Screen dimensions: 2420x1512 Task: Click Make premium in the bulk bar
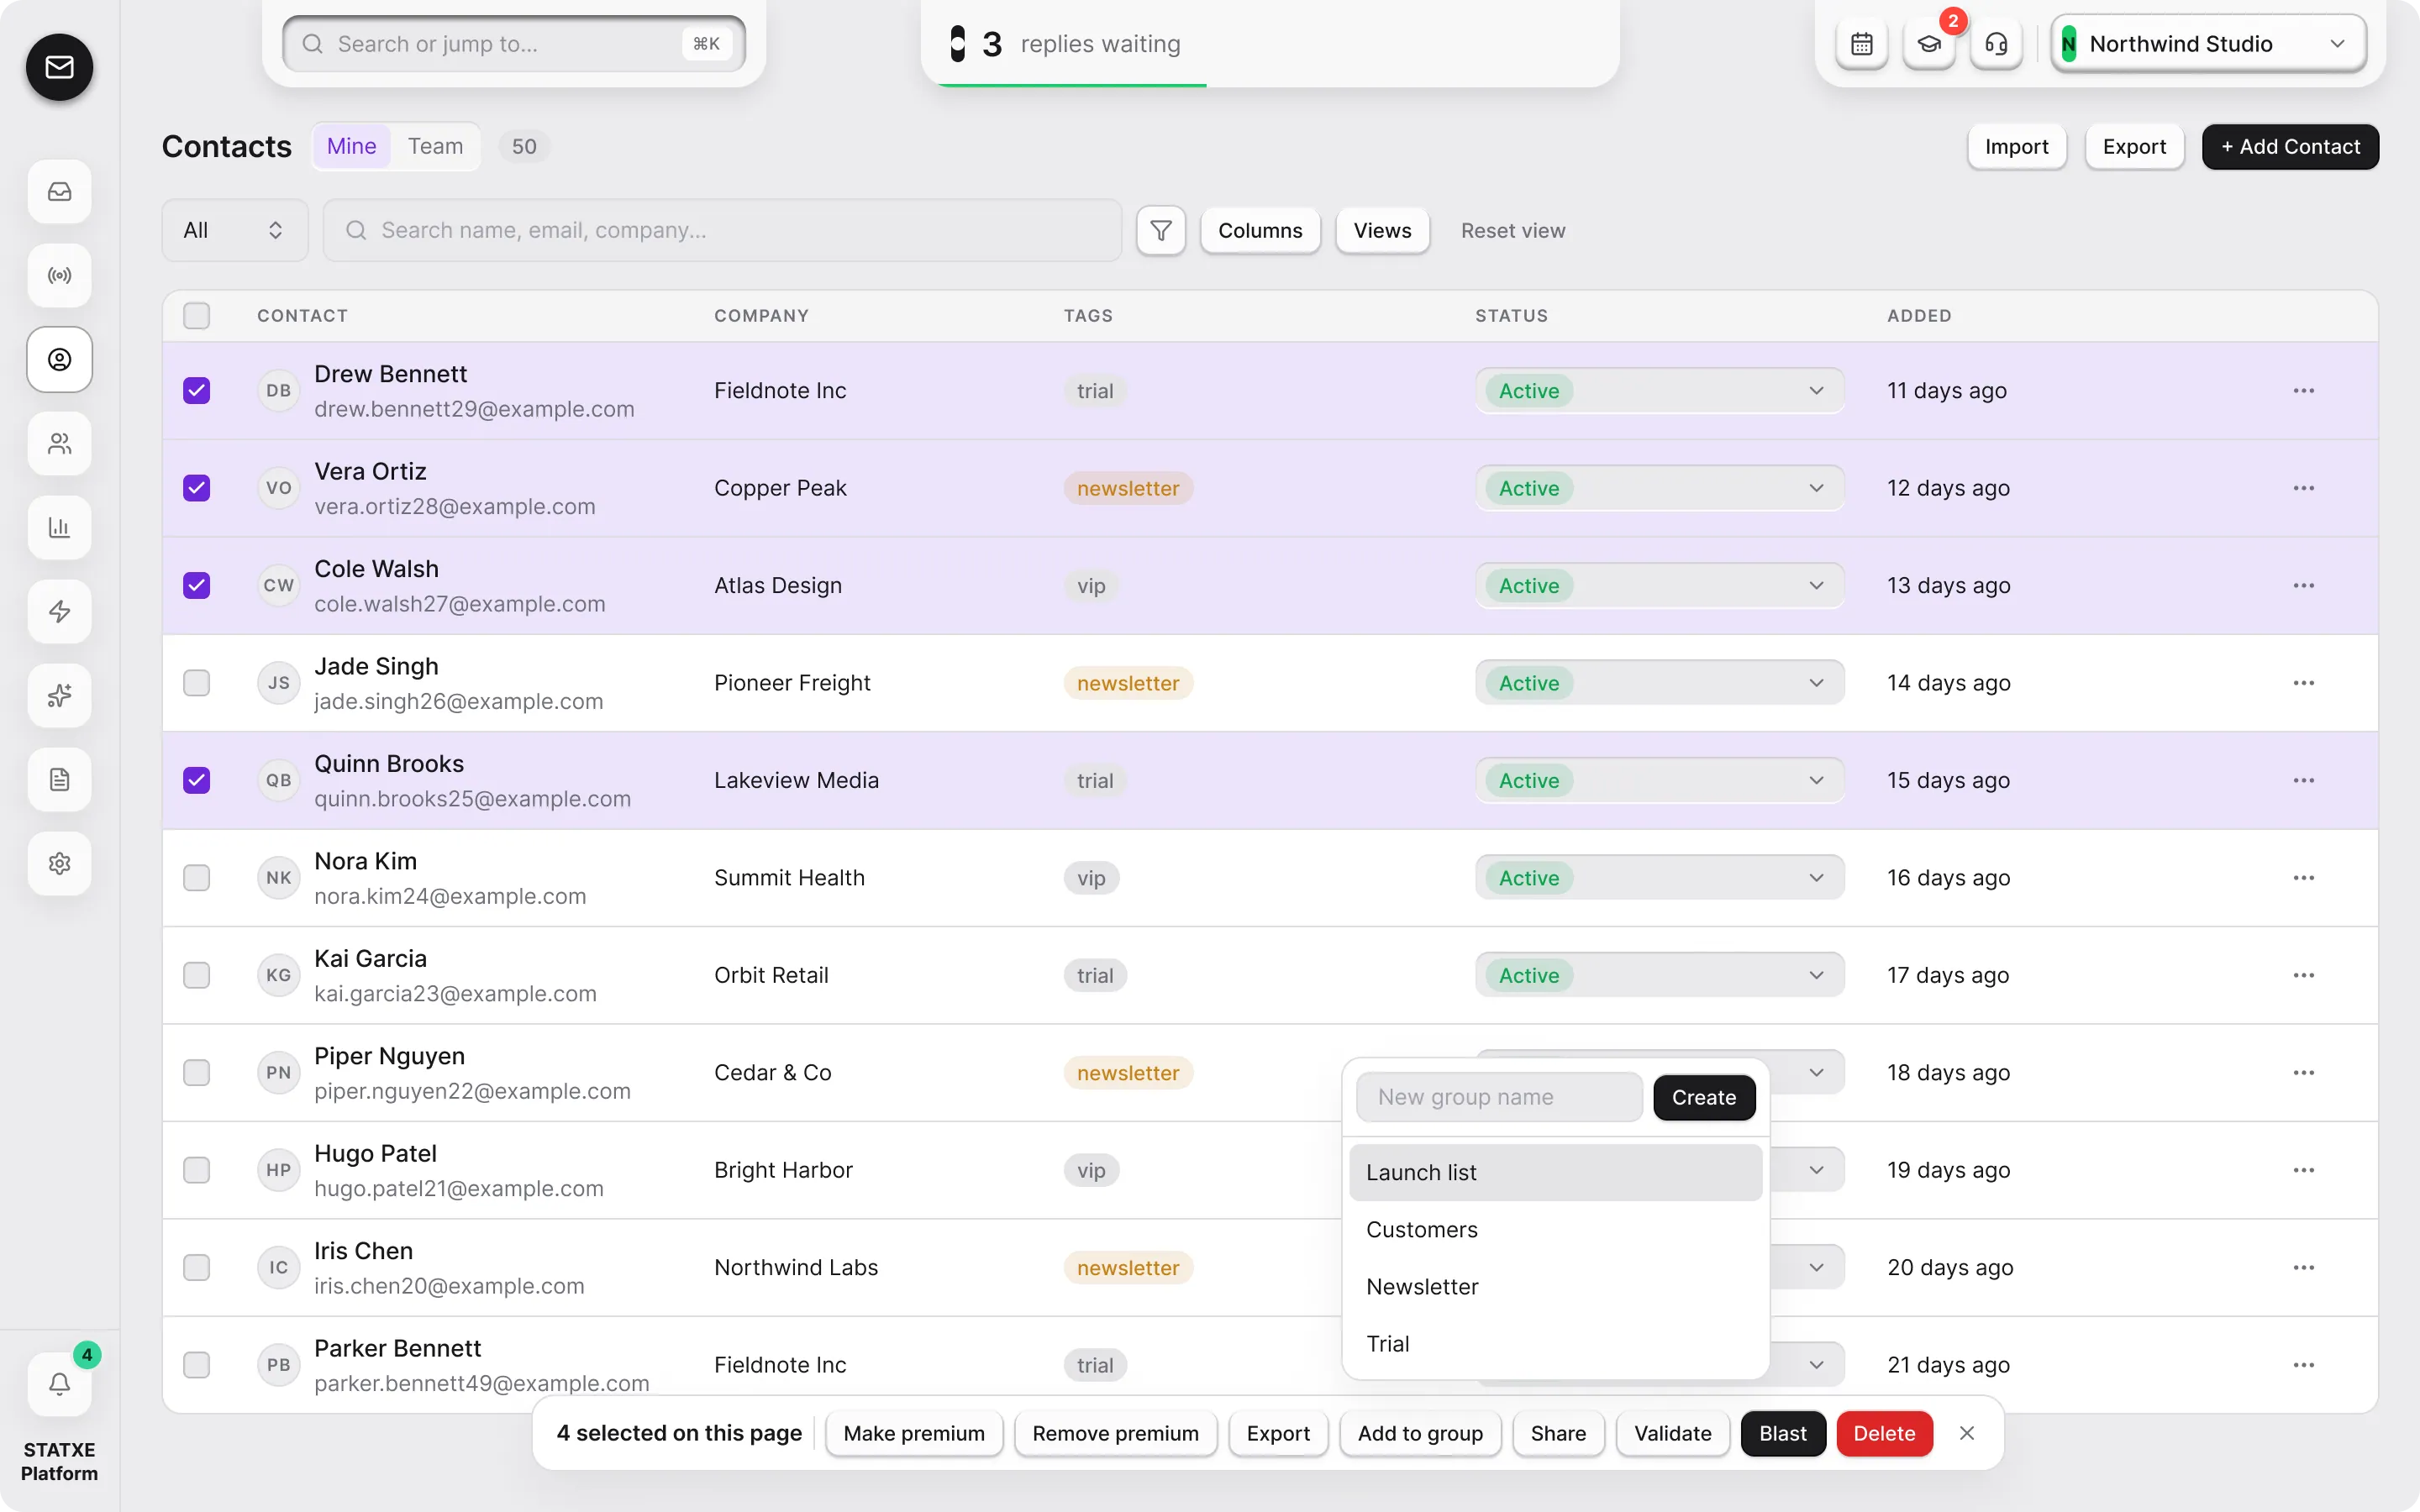(914, 1433)
